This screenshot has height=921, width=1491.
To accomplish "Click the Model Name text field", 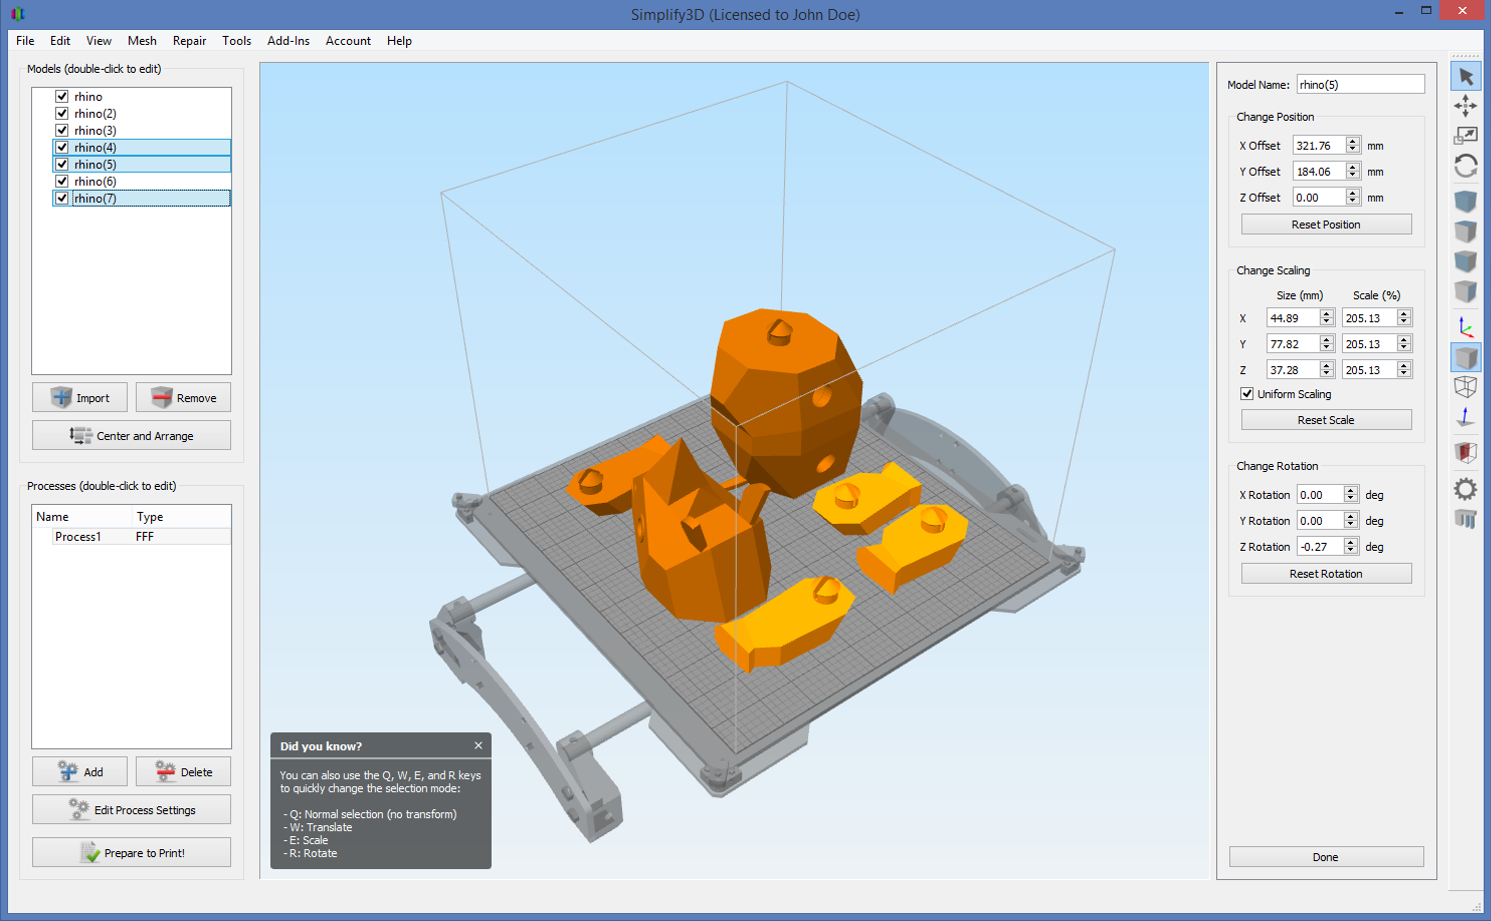I will (x=1360, y=85).
